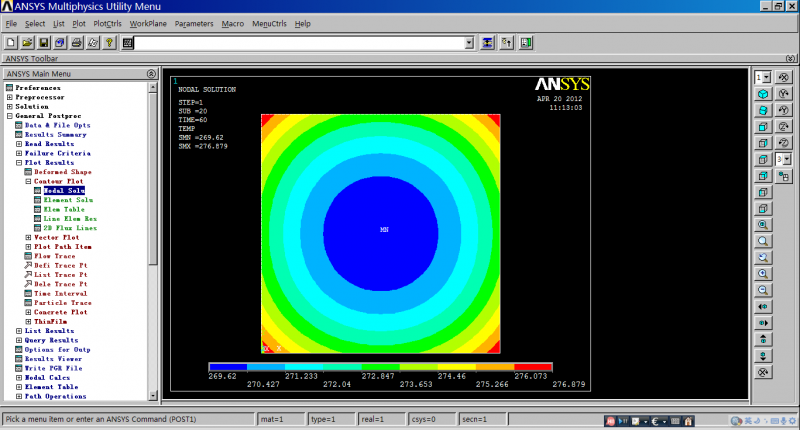
Task: Open Results Summary item
Action: tap(56, 135)
